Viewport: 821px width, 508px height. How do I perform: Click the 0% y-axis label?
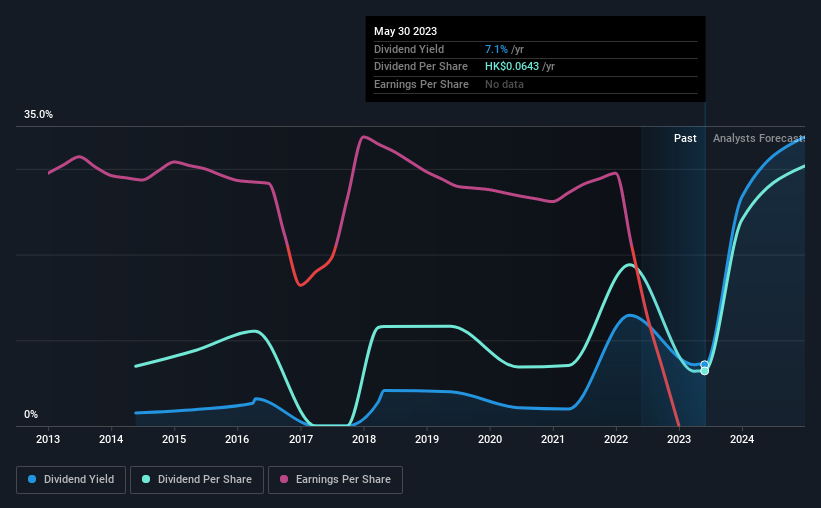[x=31, y=414]
